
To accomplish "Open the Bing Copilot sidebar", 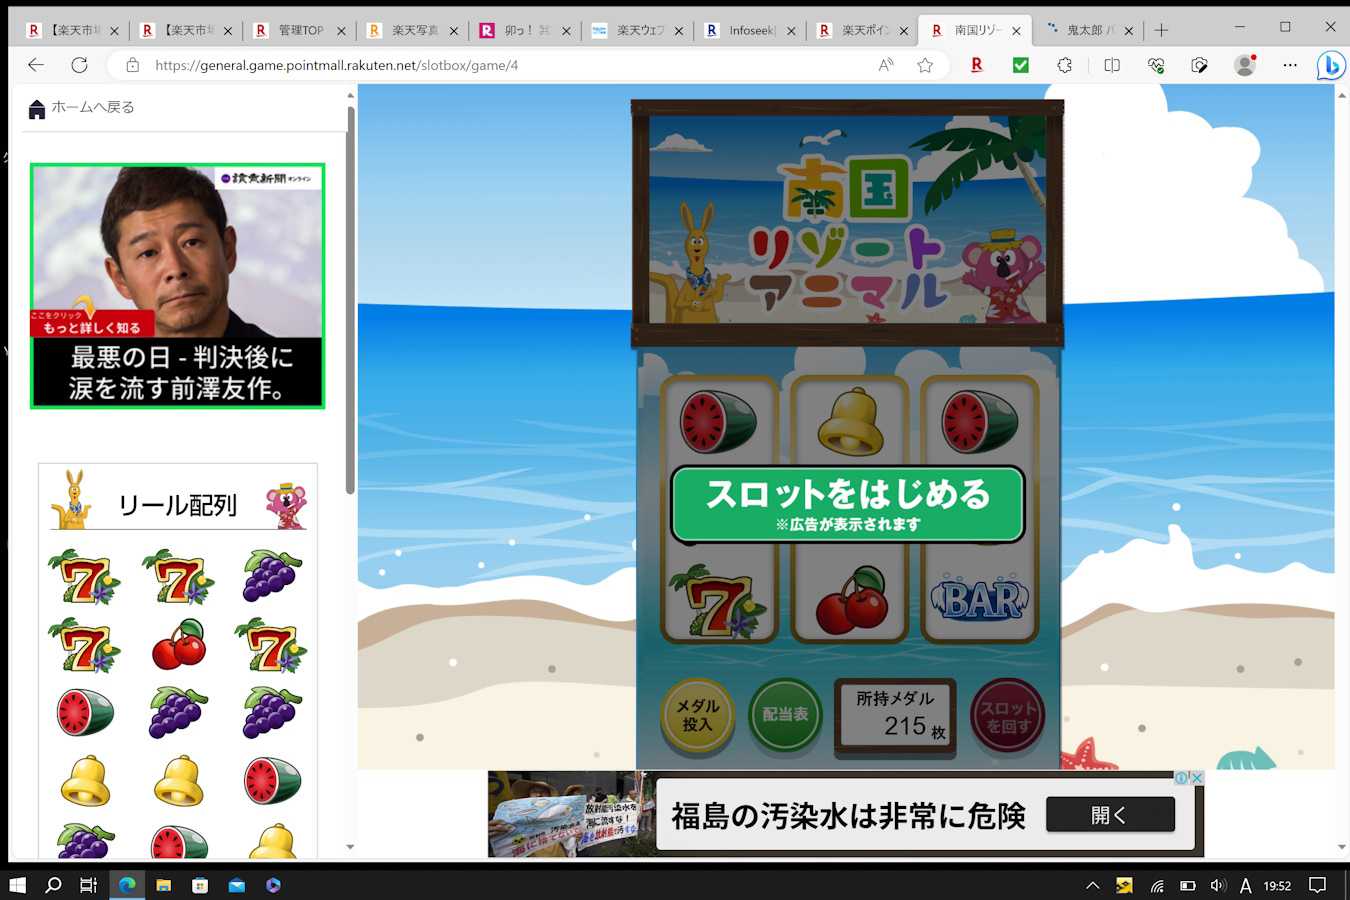I will (x=1330, y=65).
